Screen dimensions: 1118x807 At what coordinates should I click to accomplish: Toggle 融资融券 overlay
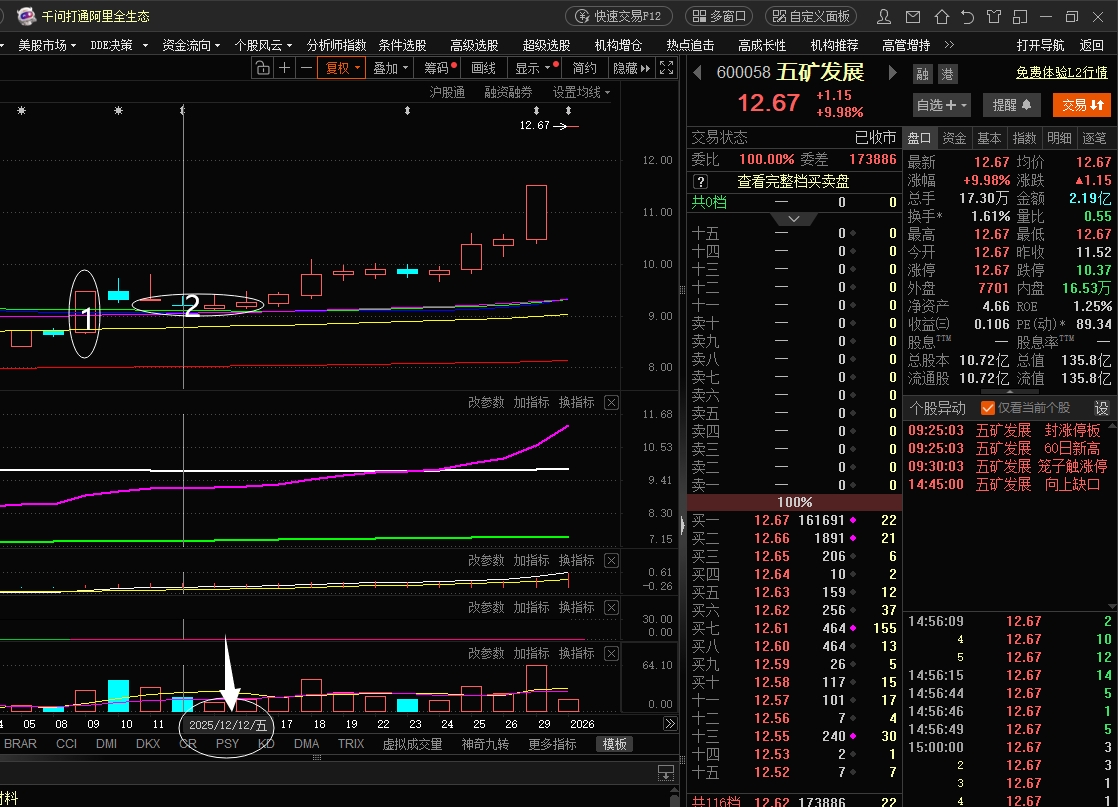[508, 92]
